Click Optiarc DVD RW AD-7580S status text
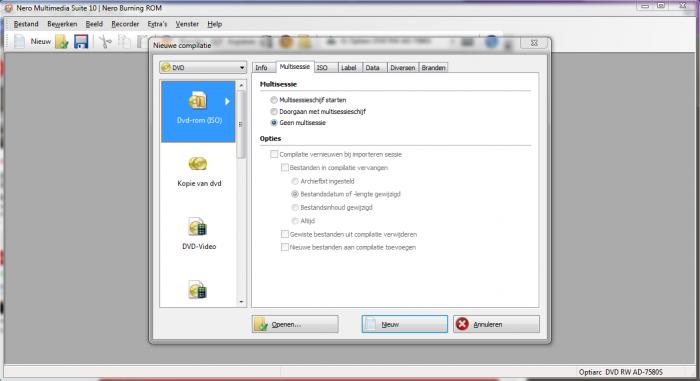 click(621, 372)
